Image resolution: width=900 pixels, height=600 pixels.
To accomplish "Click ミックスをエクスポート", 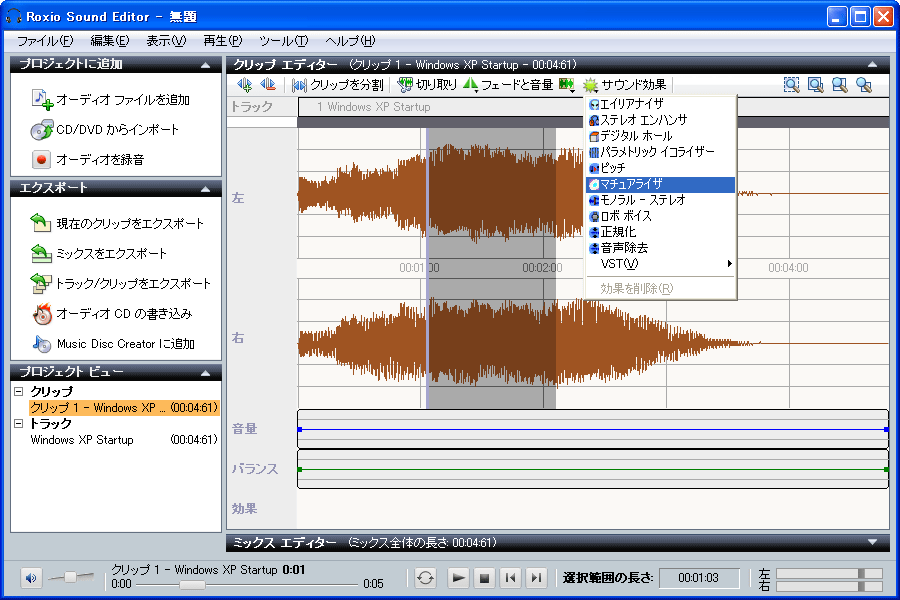I will [99, 254].
